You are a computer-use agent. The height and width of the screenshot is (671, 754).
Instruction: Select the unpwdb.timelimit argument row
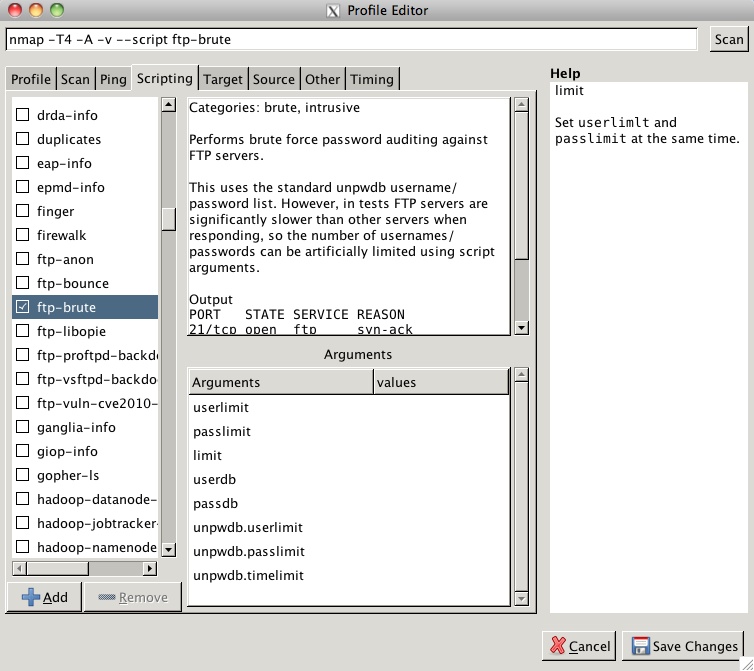click(247, 576)
